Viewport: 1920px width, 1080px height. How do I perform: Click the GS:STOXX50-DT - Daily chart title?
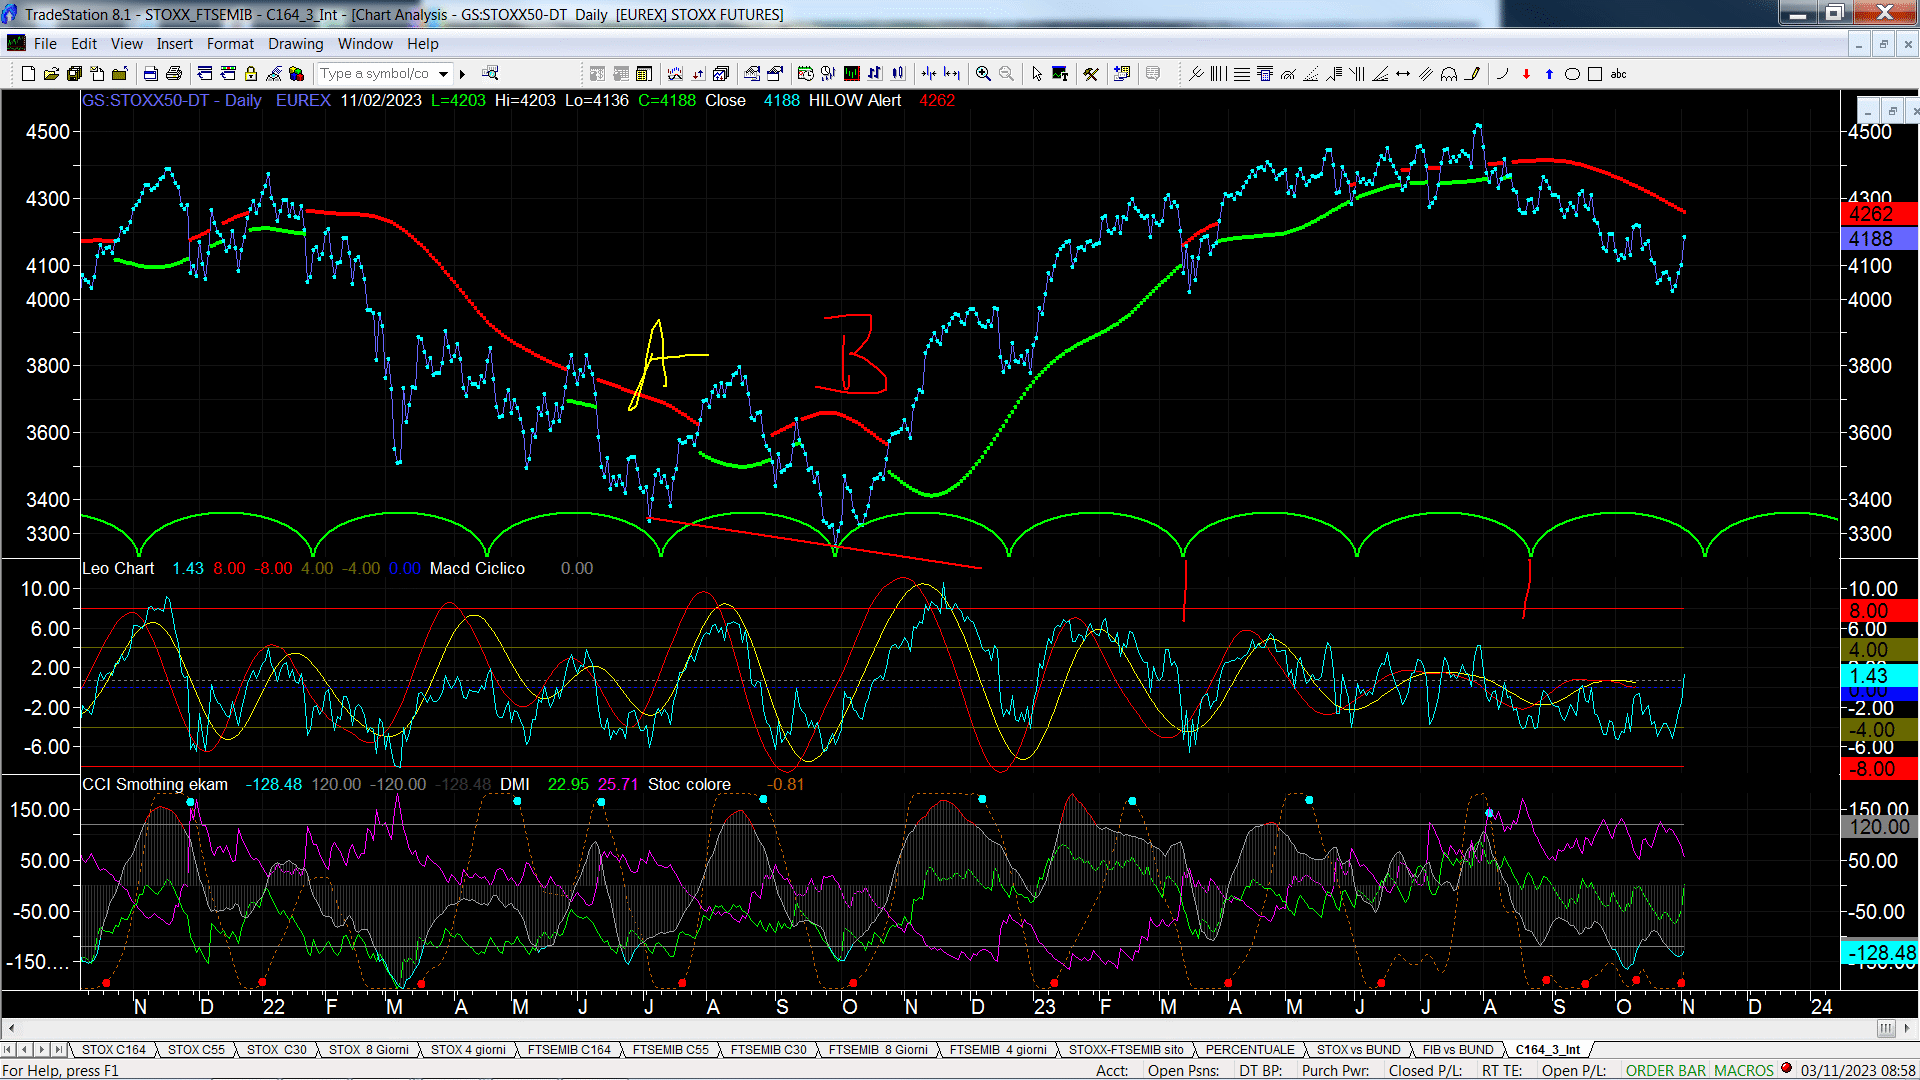pyautogui.click(x=172, y=100)
